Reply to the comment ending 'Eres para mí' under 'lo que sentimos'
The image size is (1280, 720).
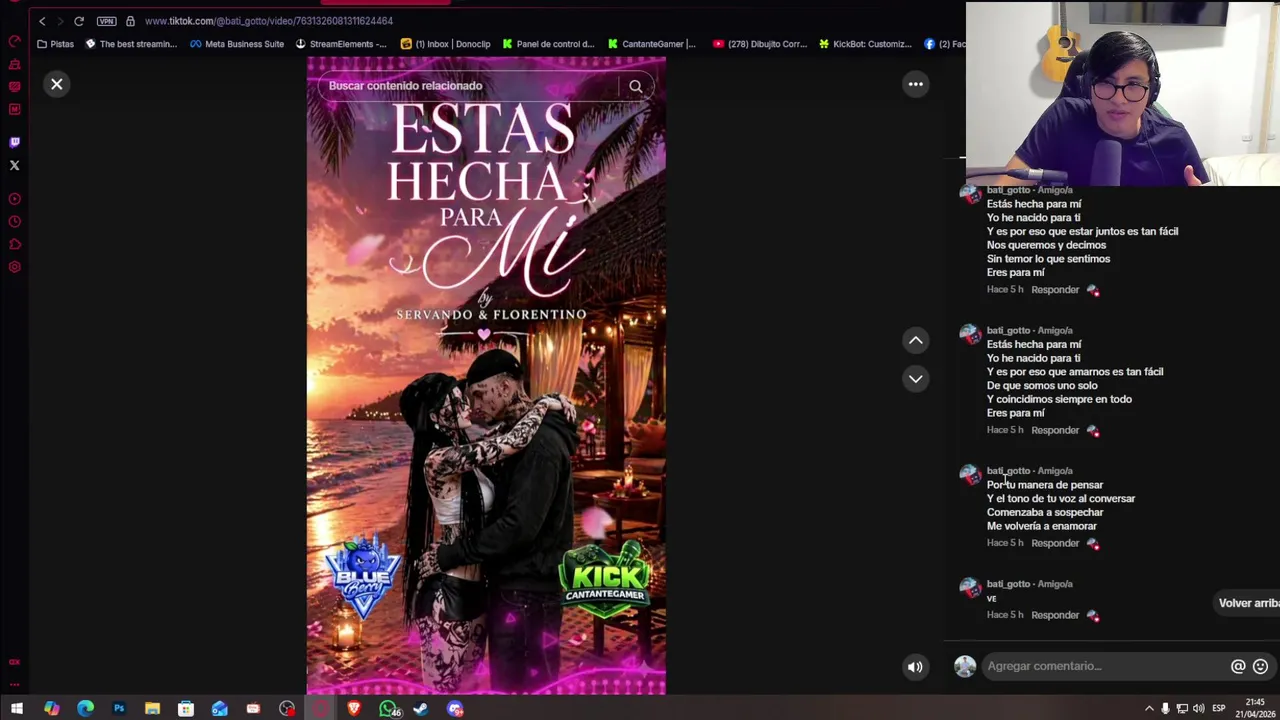(1055, 290)
